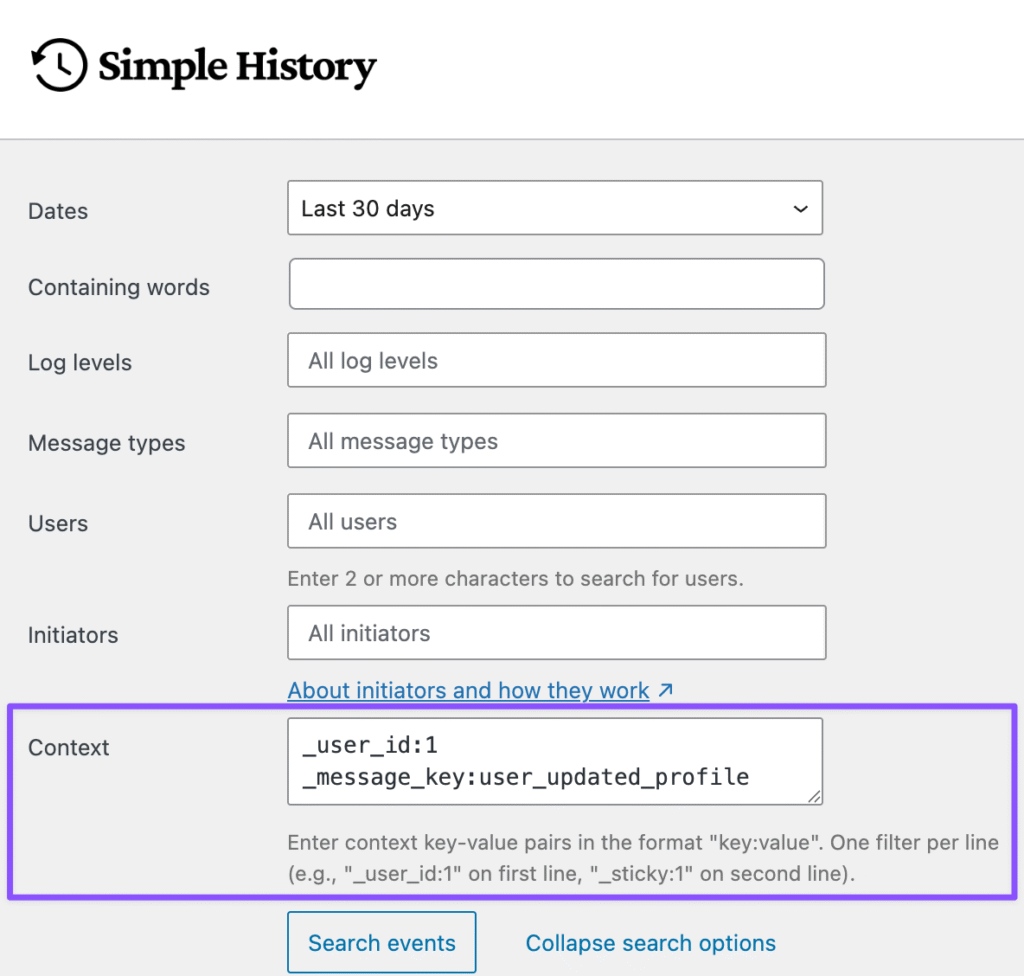This screenshot has height=976, width=1024.
Task: Click the Collapse search options link
Action: click(x=650, y=943)
